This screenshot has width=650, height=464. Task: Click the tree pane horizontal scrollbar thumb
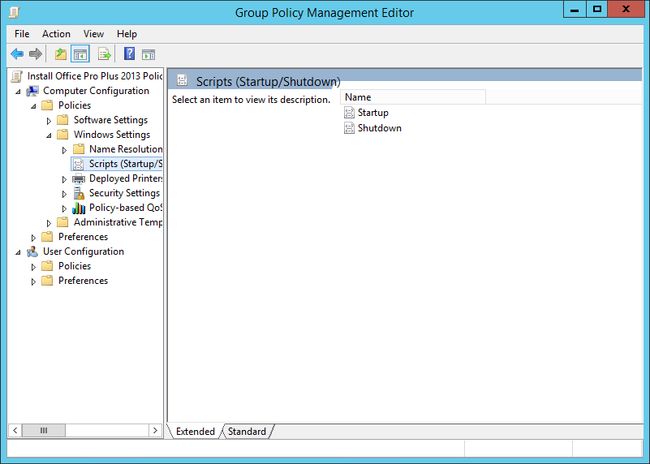pos(44,430)
